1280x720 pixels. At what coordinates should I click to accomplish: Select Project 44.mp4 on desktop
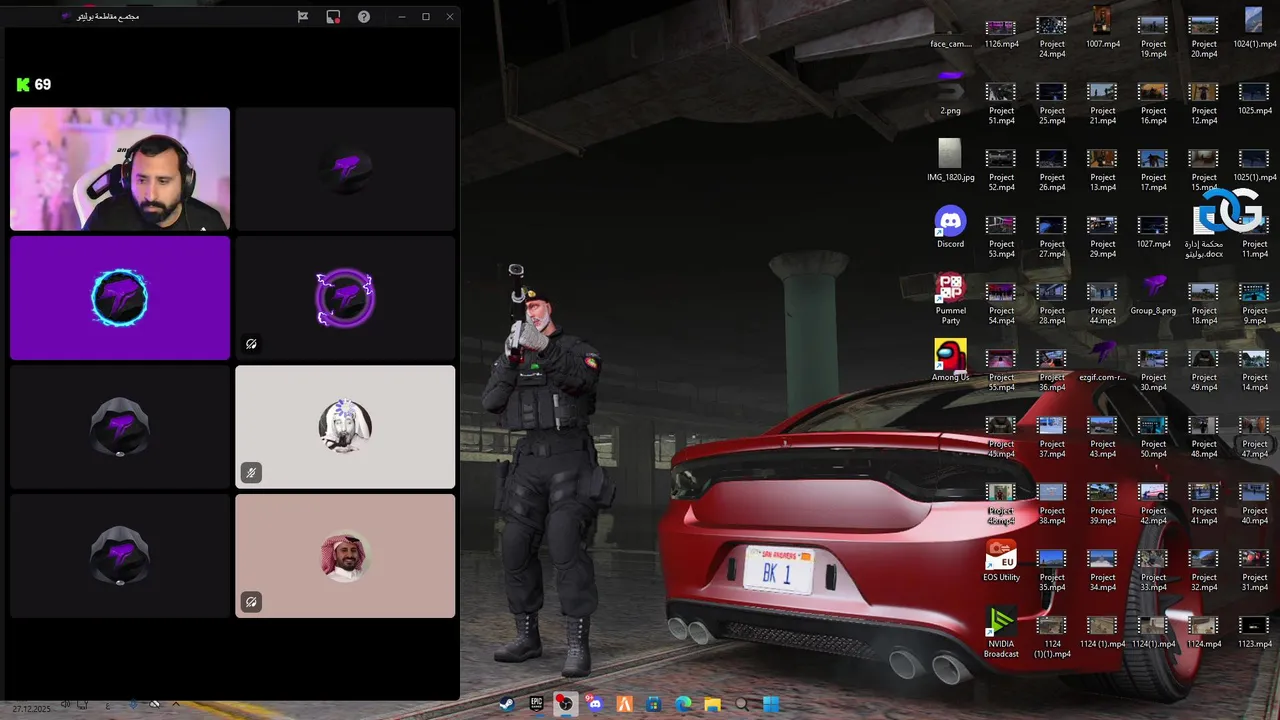[1102, 304]
